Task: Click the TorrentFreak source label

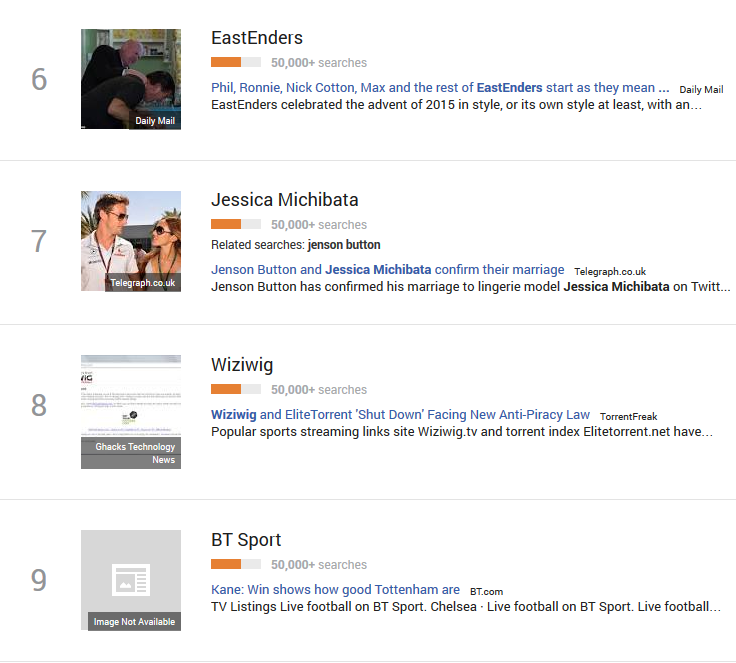Action: coord(629,416)
